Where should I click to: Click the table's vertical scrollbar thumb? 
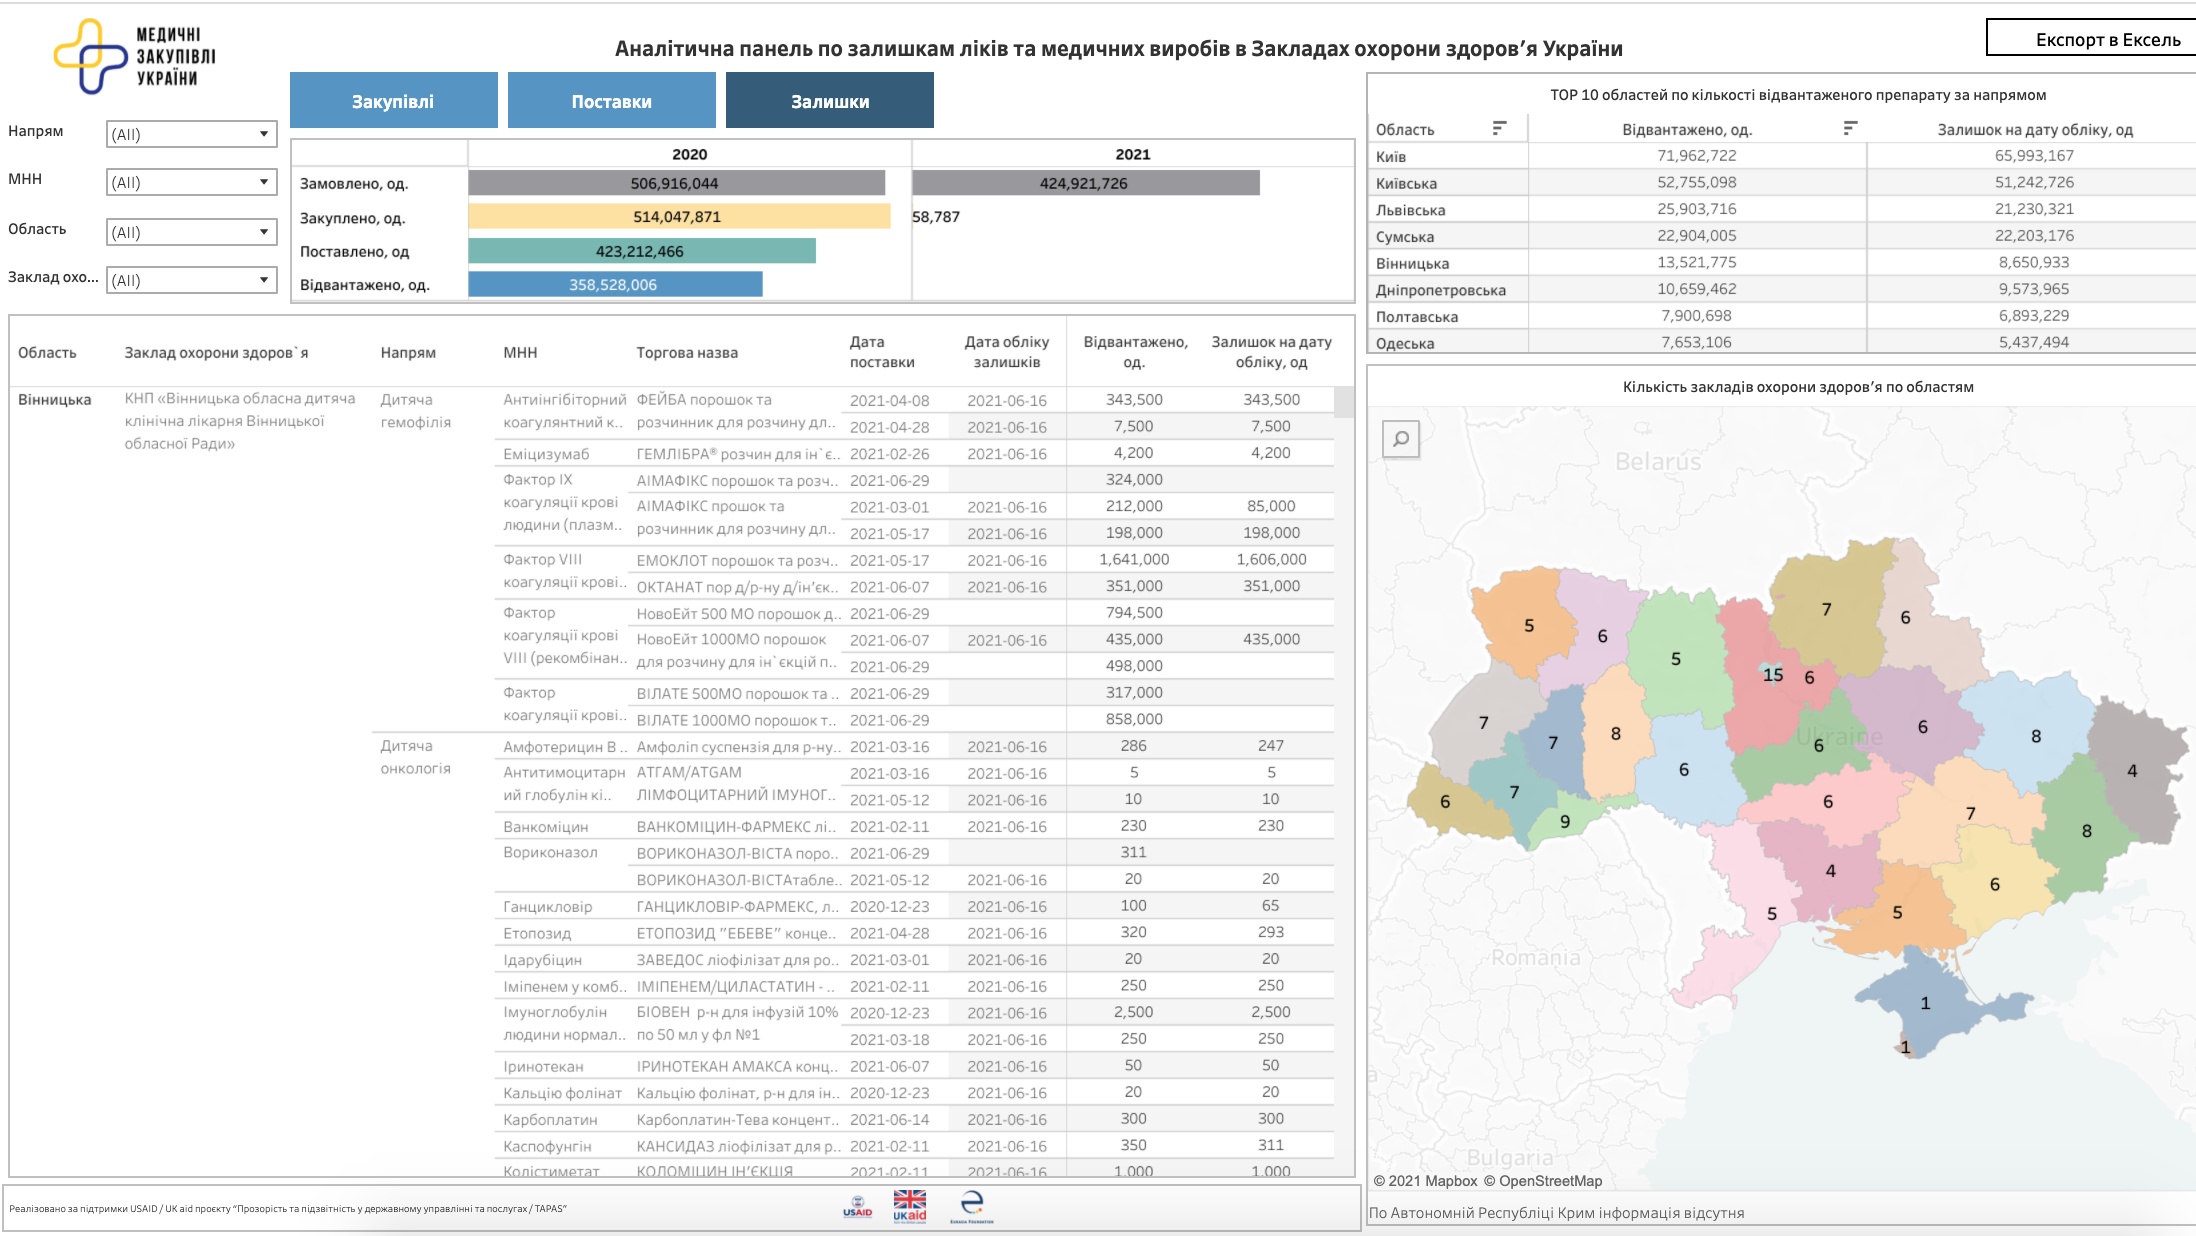[x=1344, y=402]
